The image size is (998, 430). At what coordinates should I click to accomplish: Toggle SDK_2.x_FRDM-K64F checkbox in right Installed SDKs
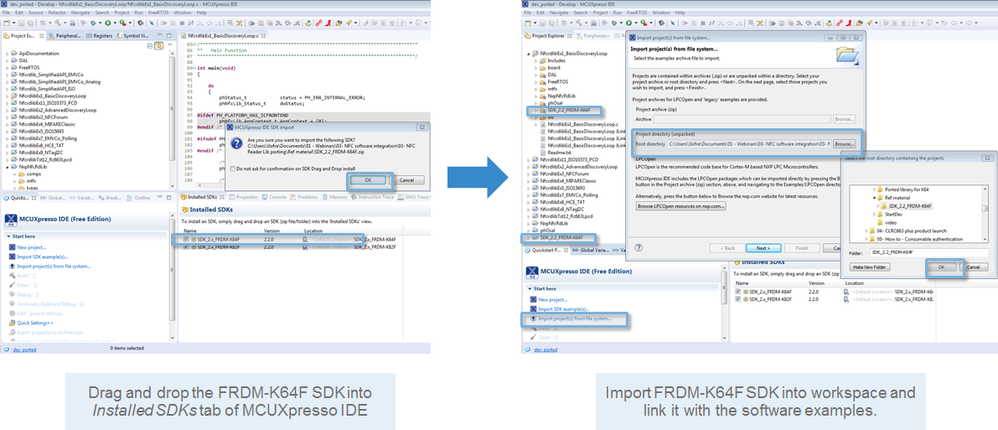click(738, 291)
